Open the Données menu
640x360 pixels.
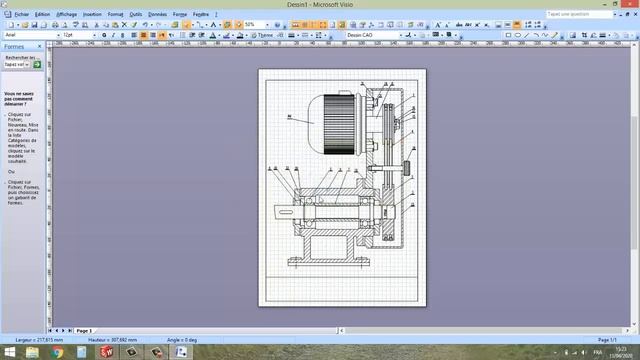158,14
